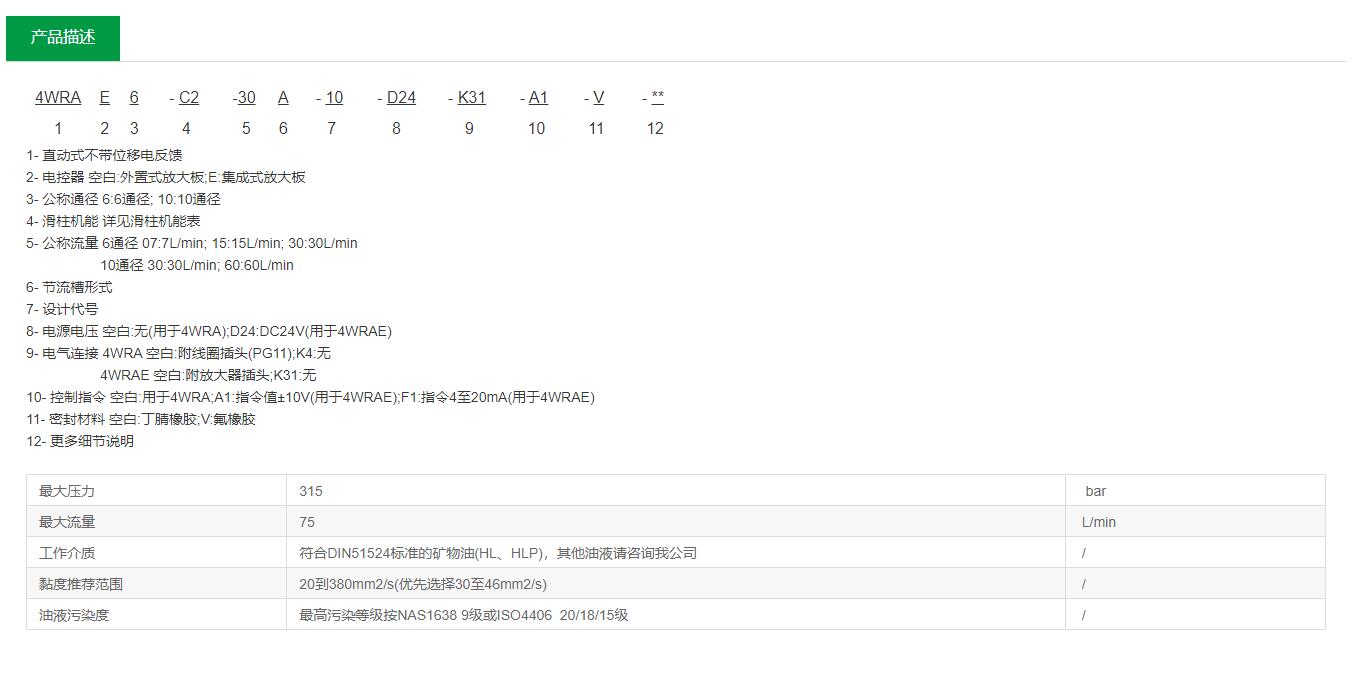Screen dimensions: 1358x680
Task: Select line 12- 更多细节说明
Action: 80,441
